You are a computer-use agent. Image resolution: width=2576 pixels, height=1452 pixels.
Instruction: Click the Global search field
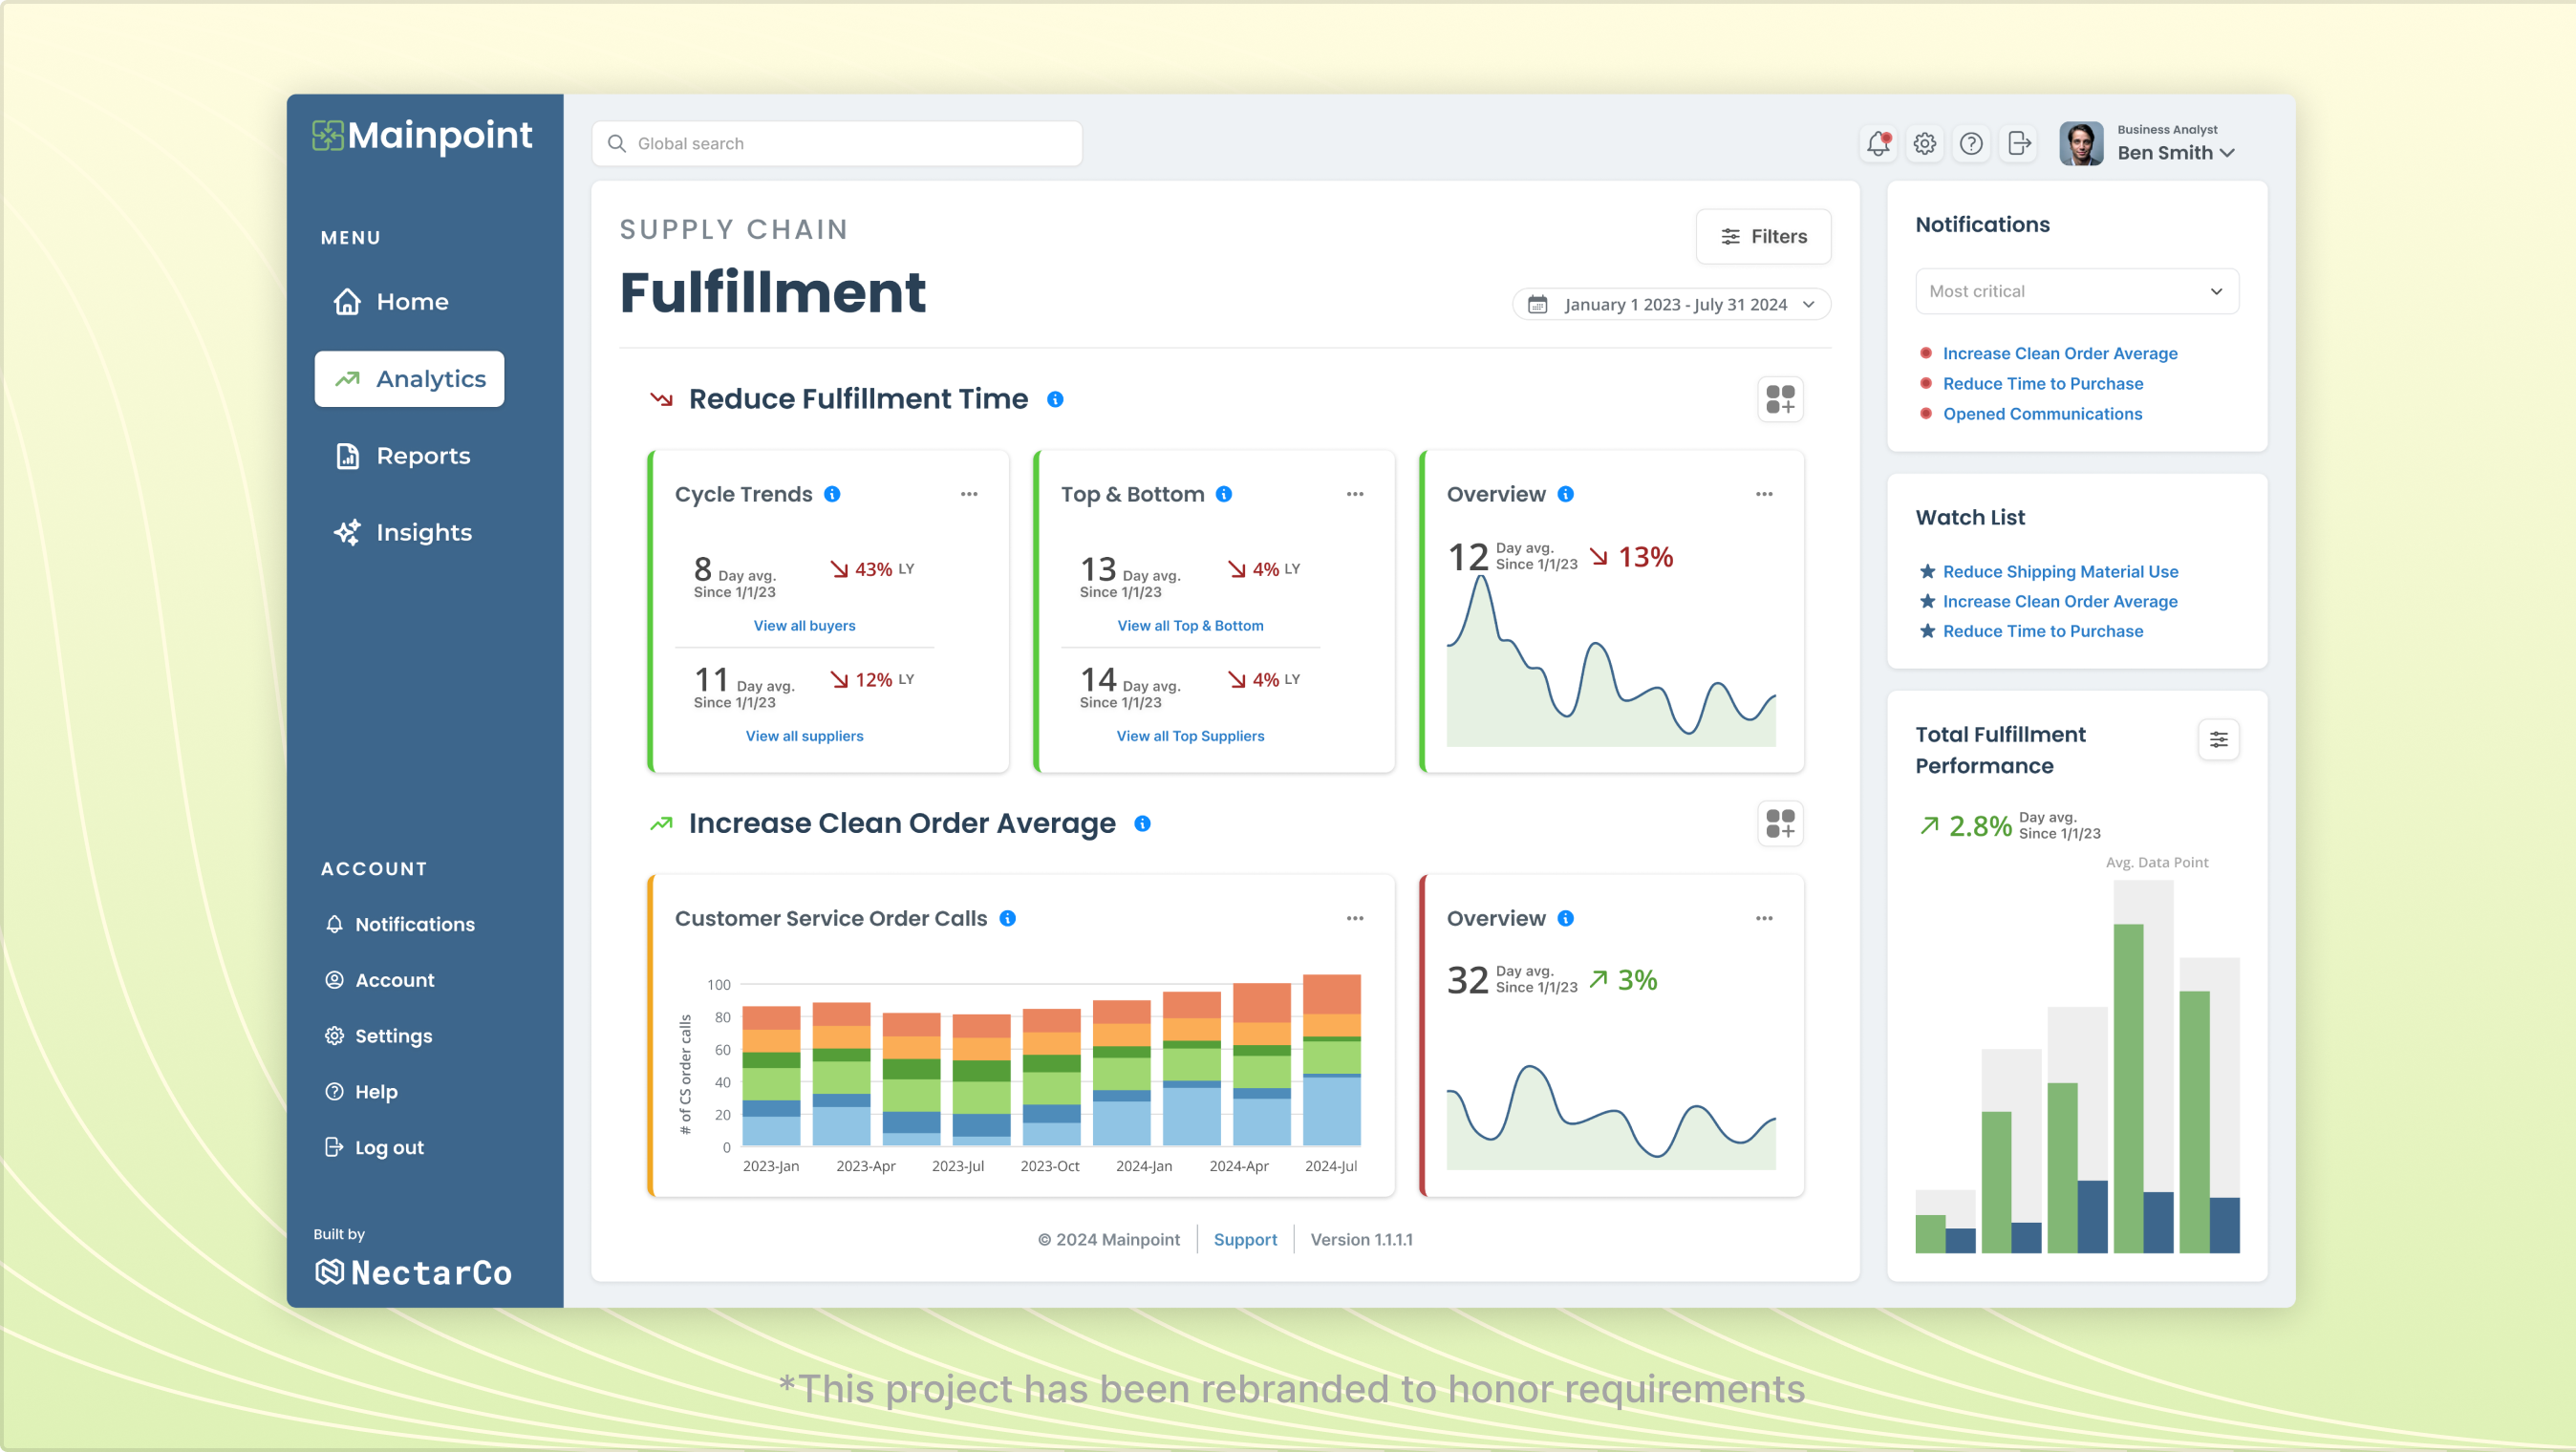pyautogui.click(x=837, y=144)
